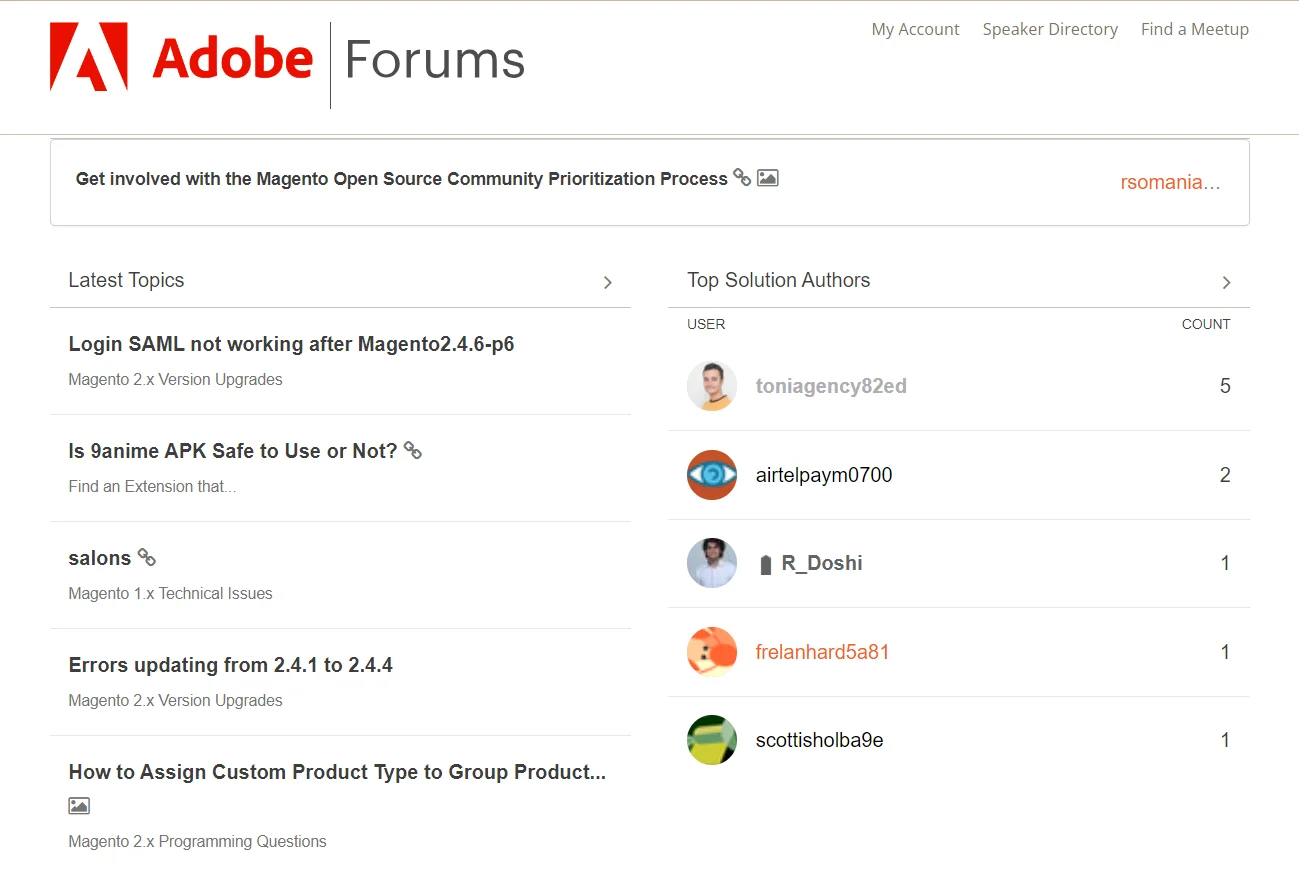This screenshot has height=894, width=1299.
Task: Open the Speaker Directory page
Action: tap(1050, 29)
